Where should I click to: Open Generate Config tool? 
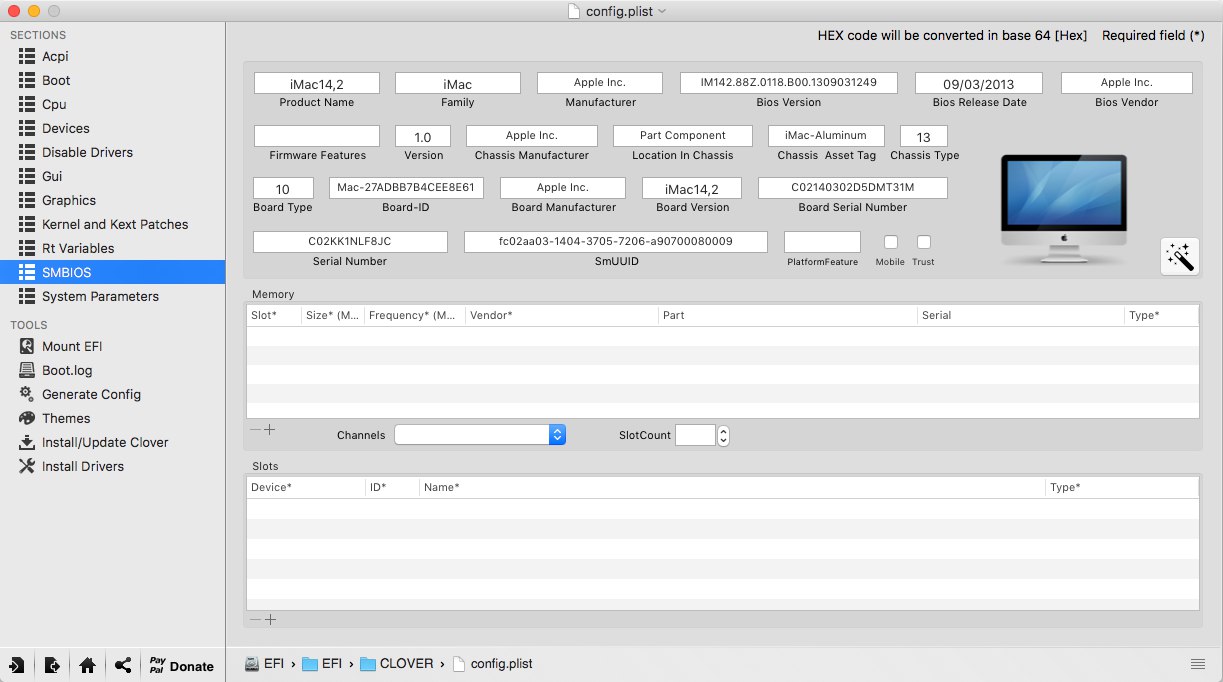pyautogui.click(x=112, y=394)
